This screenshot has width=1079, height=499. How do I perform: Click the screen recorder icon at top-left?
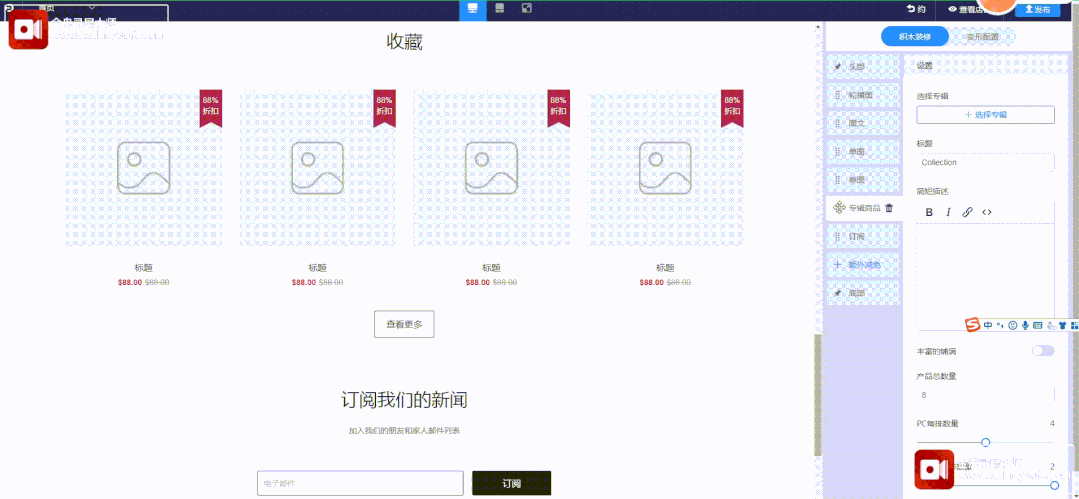(28, 30)
